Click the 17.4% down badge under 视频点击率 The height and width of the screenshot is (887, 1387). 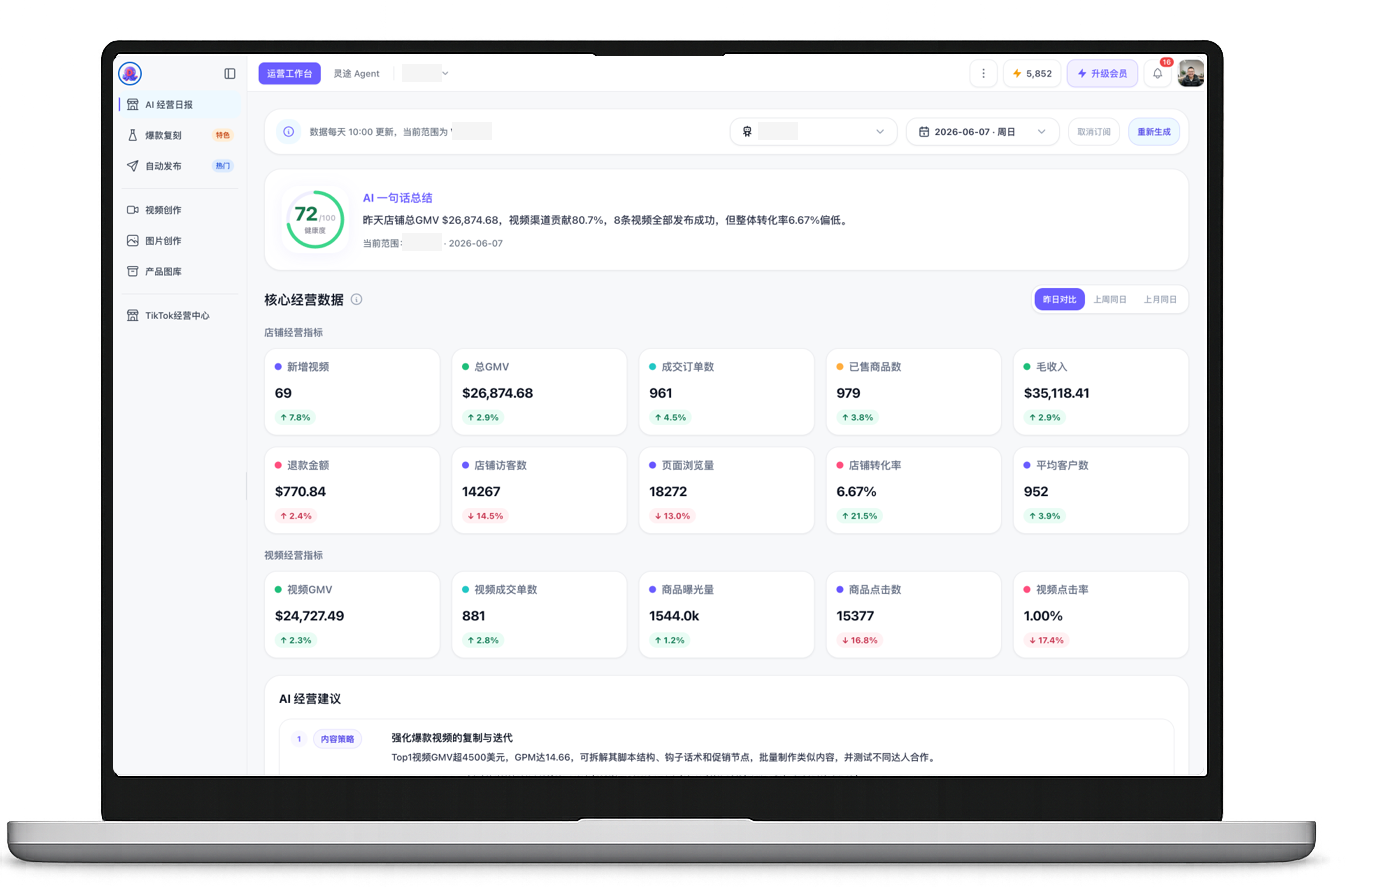(1047, 640)
